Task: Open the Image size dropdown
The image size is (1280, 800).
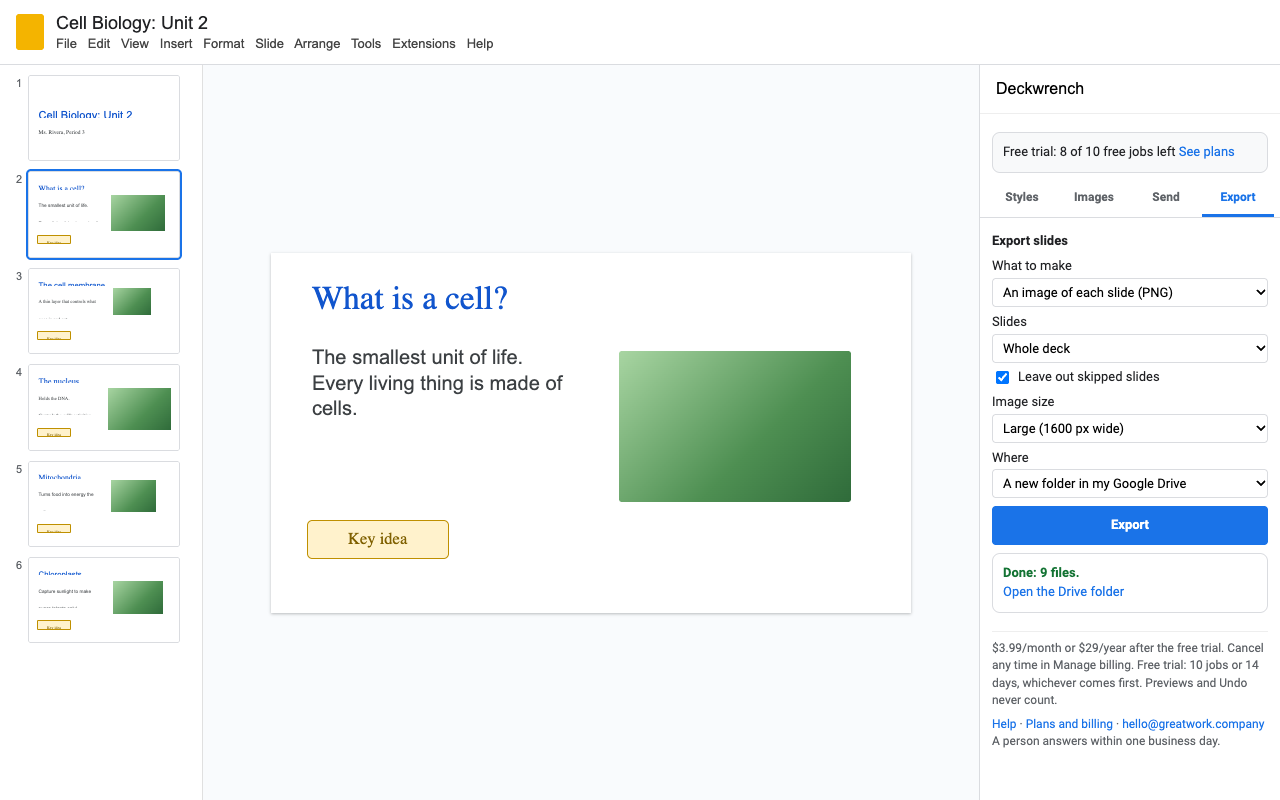Action: click(1130, 428)
